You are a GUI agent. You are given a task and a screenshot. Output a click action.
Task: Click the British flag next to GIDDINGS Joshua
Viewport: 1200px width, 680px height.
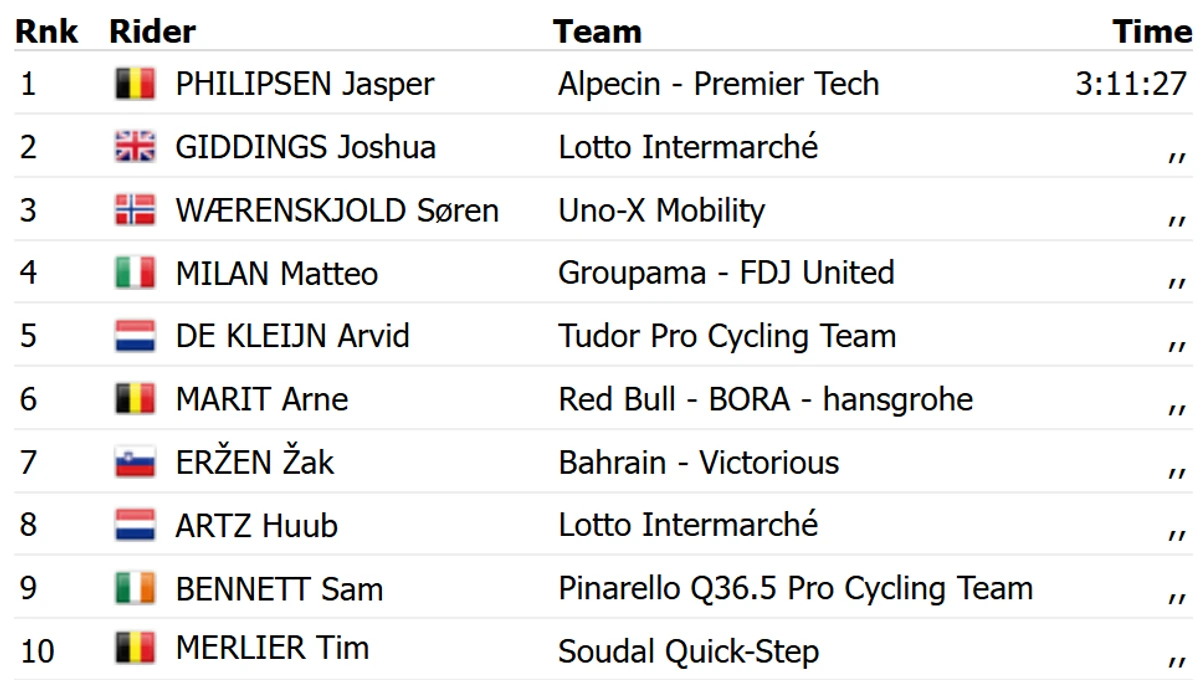135,147
